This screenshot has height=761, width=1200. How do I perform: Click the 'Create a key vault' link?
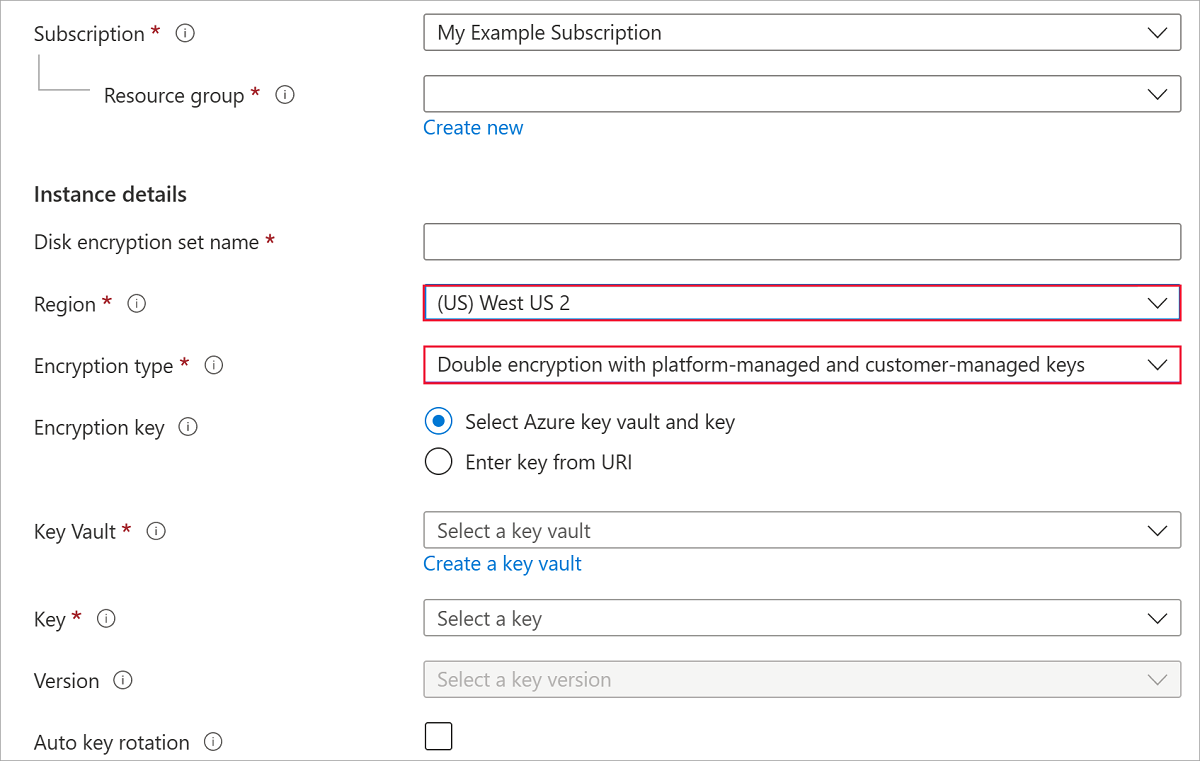[x=502, y=564]
